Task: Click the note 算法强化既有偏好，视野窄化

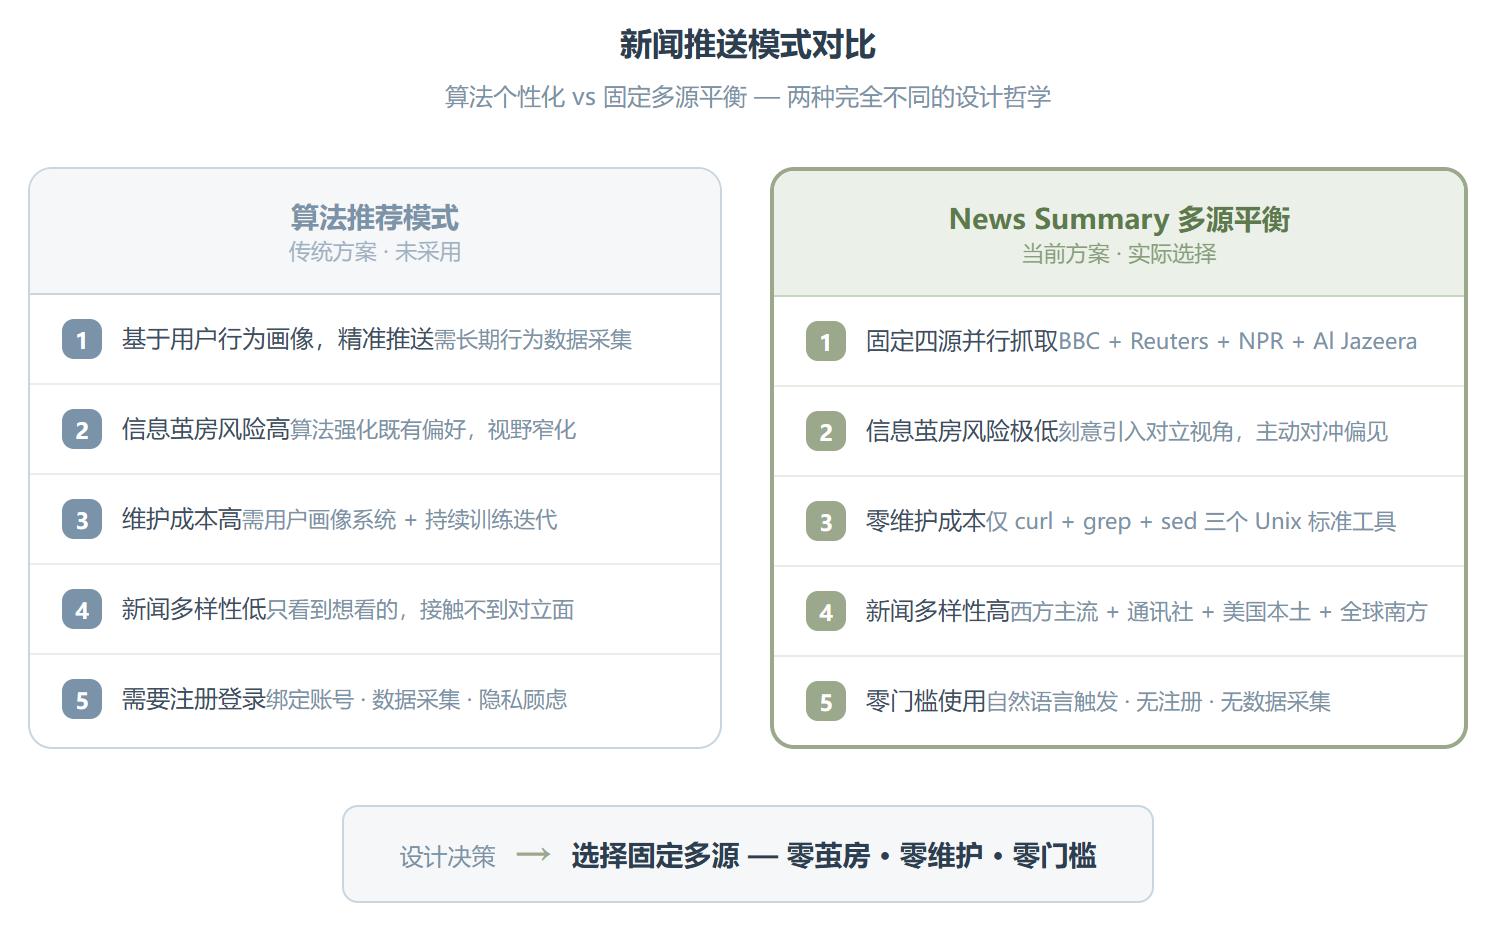Action: click(433, 430)
